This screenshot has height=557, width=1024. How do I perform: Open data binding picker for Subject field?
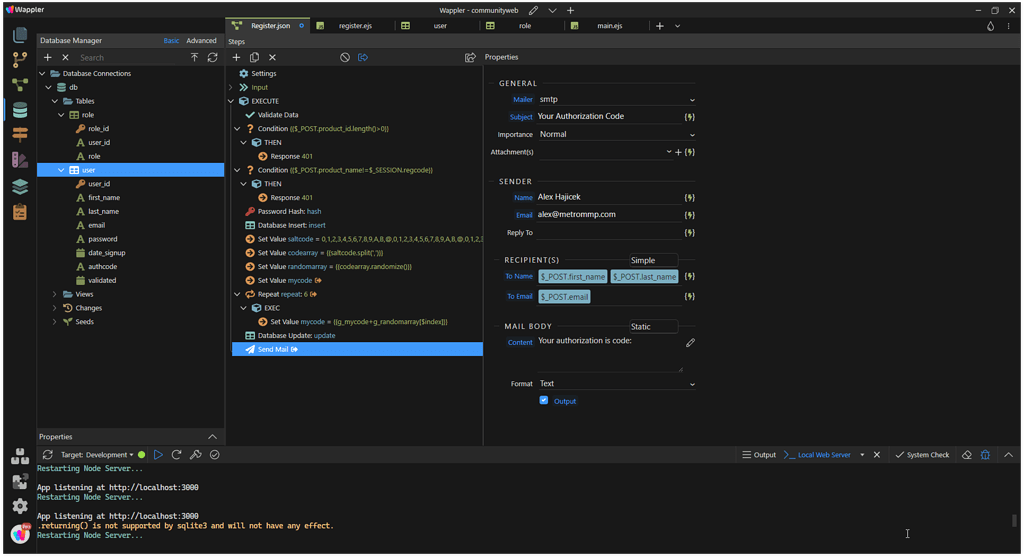point(690,117)
